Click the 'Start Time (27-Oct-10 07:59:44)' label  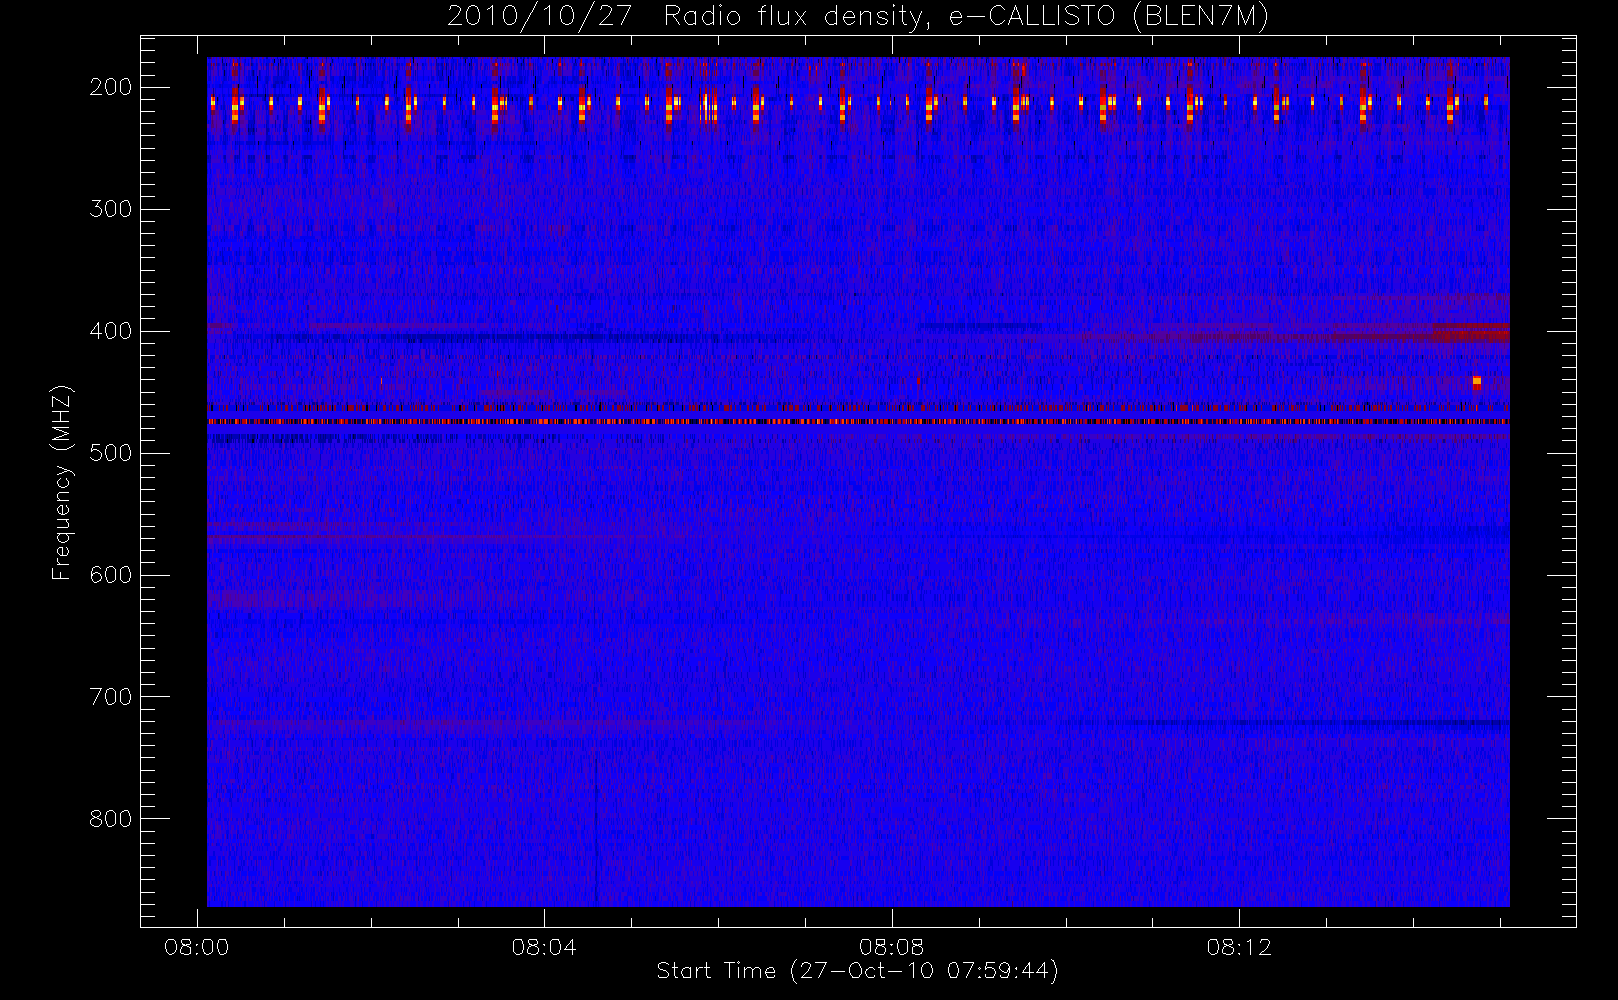[x=857, y=971]
